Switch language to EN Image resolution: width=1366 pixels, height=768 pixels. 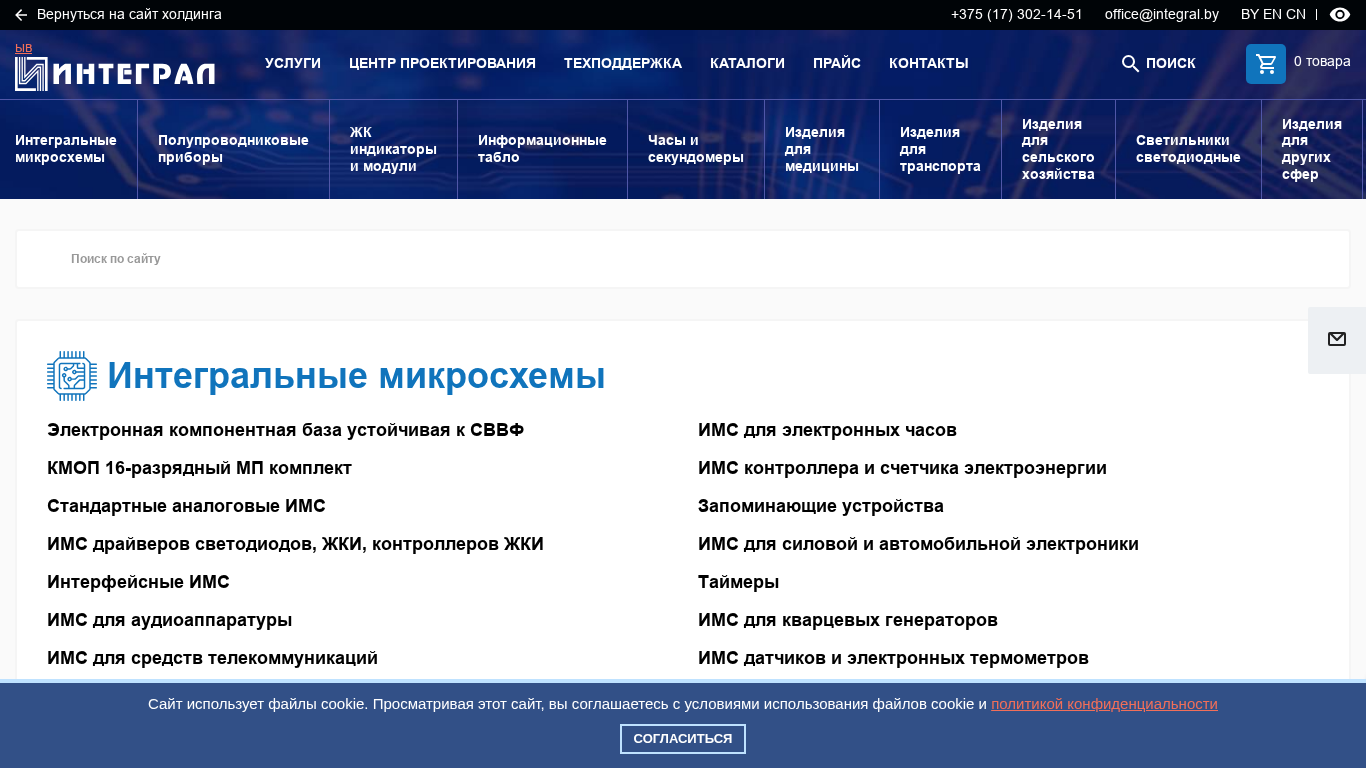click(x=1272, y=15)
